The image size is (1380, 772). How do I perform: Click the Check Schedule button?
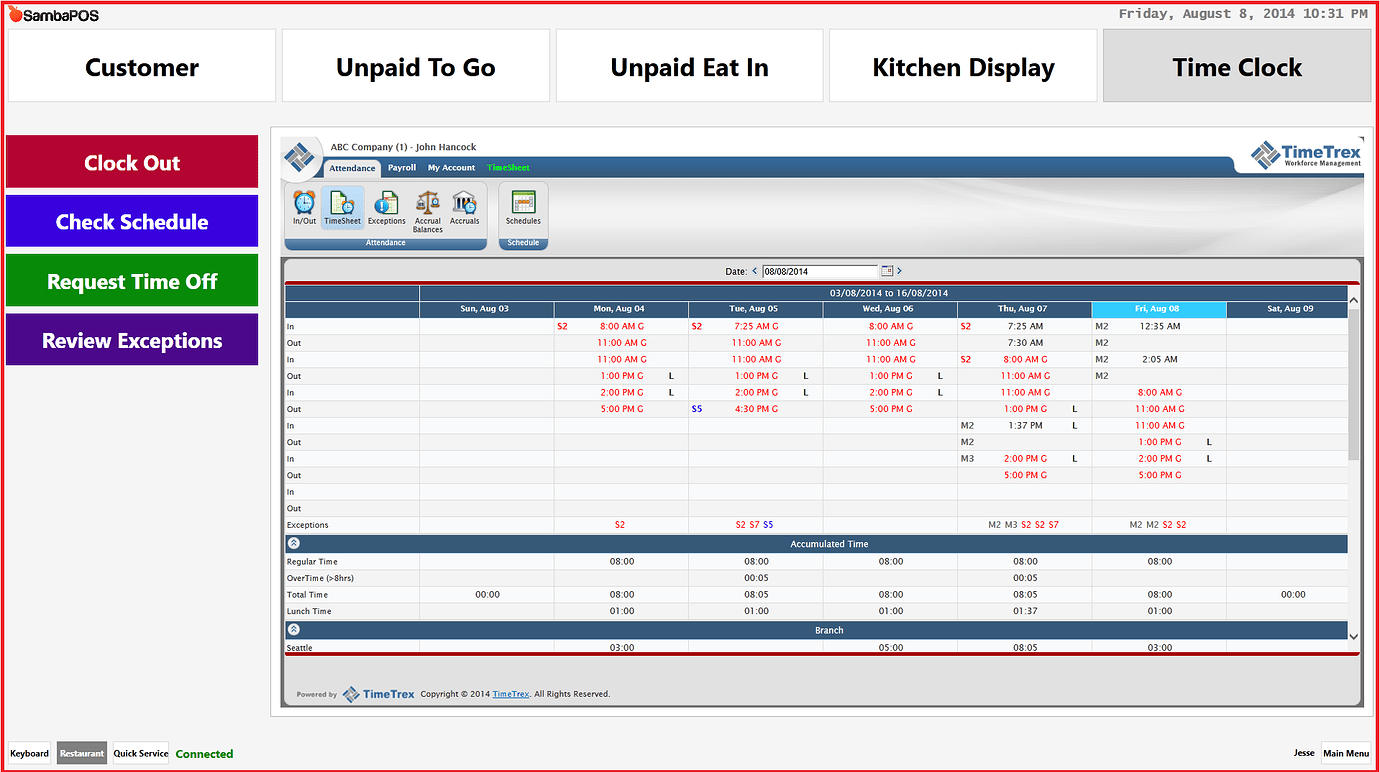(132, 221)
